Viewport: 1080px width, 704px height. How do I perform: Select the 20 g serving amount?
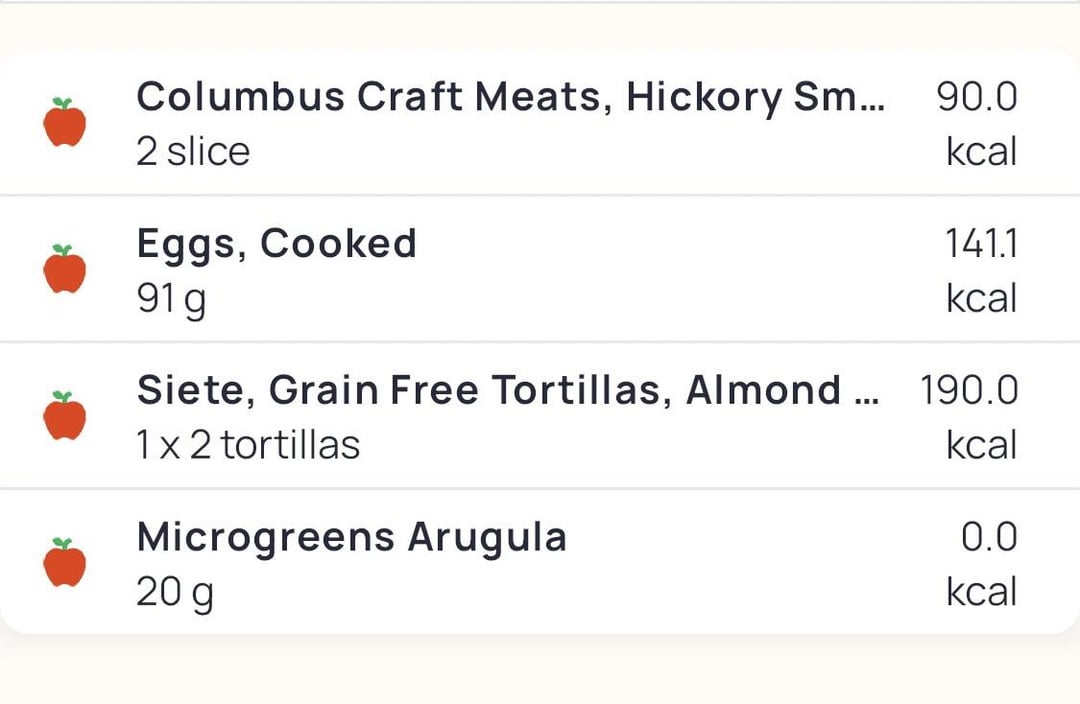click(x=175, y=593)
